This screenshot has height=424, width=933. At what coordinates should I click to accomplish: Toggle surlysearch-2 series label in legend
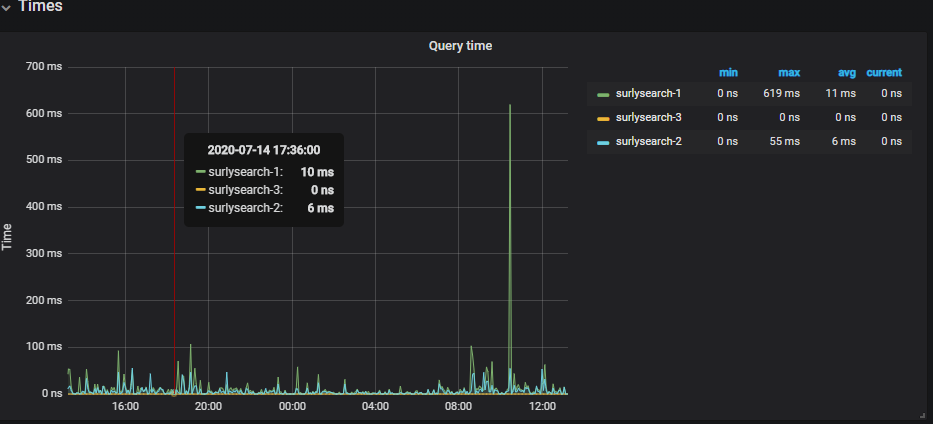point(648,142)
